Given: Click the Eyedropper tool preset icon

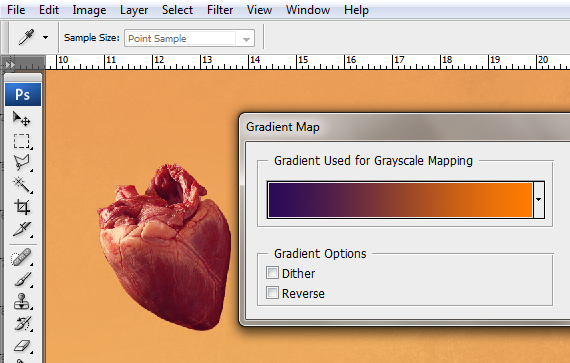Looking at the screenshot, I should point(27,37).
